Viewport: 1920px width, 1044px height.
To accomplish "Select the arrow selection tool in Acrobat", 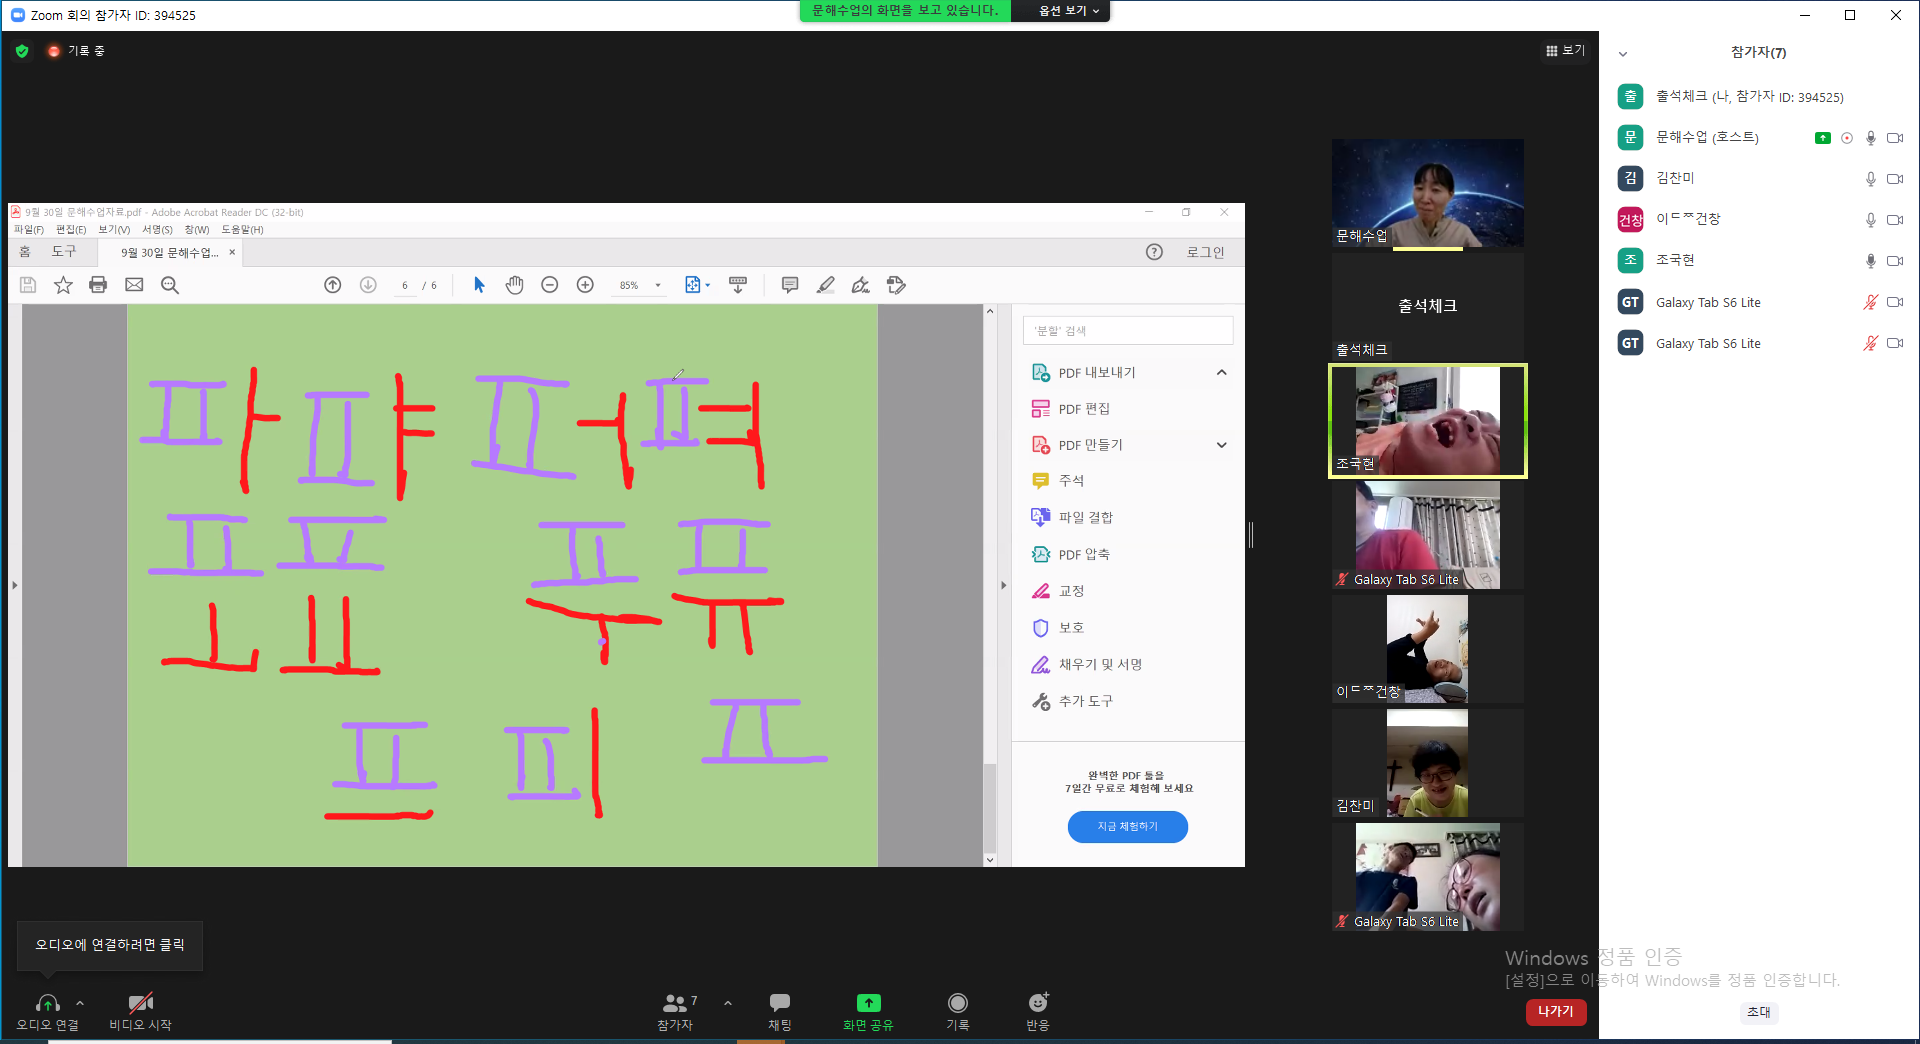I will pos(479,285).
